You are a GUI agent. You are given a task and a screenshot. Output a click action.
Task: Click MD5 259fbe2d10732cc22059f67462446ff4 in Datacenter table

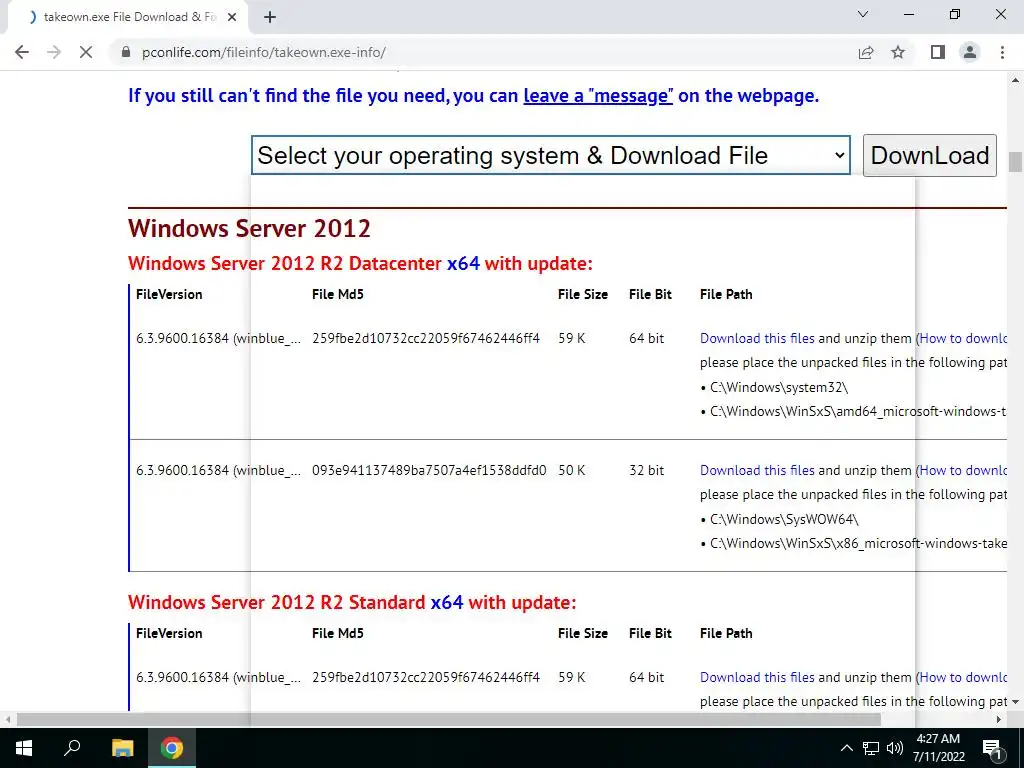(x=426, y=338)
